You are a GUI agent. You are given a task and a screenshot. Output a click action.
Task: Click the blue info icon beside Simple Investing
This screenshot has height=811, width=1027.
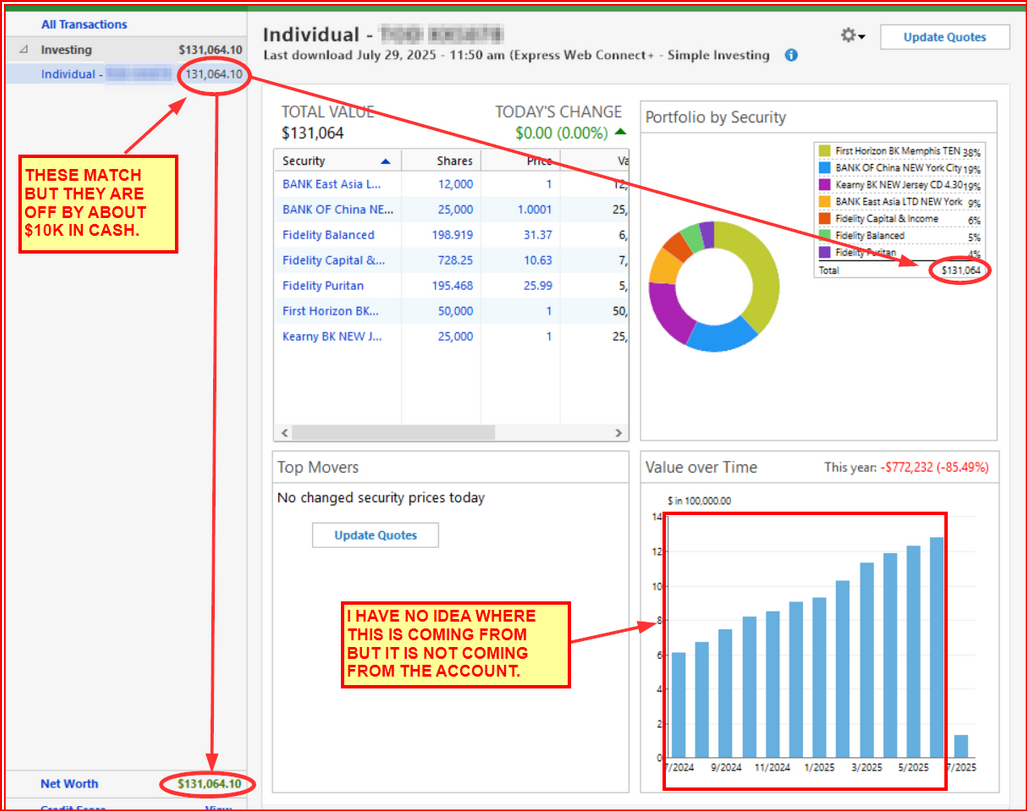pos(791,56)
